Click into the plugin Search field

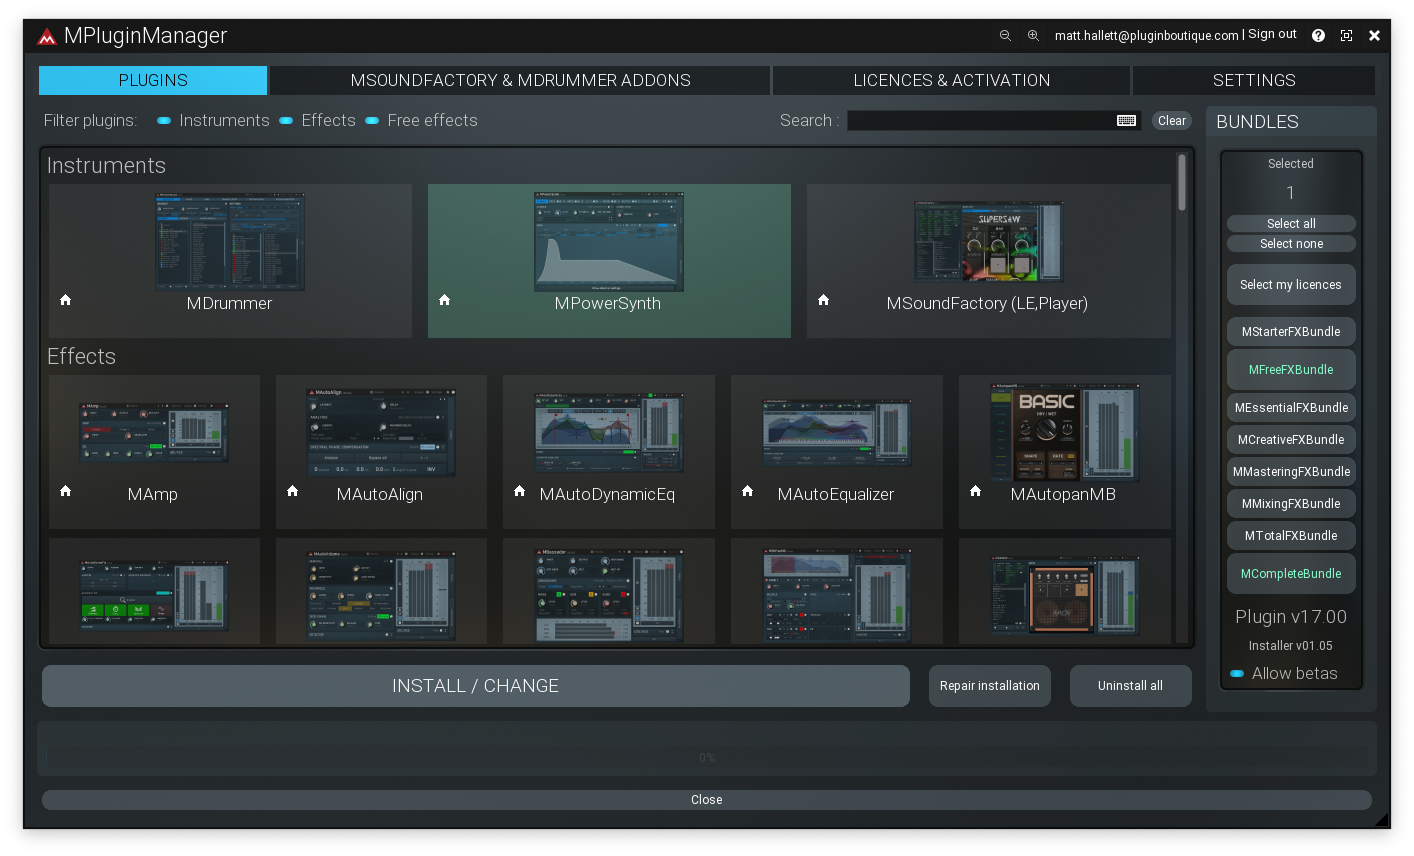click(980, 121)
